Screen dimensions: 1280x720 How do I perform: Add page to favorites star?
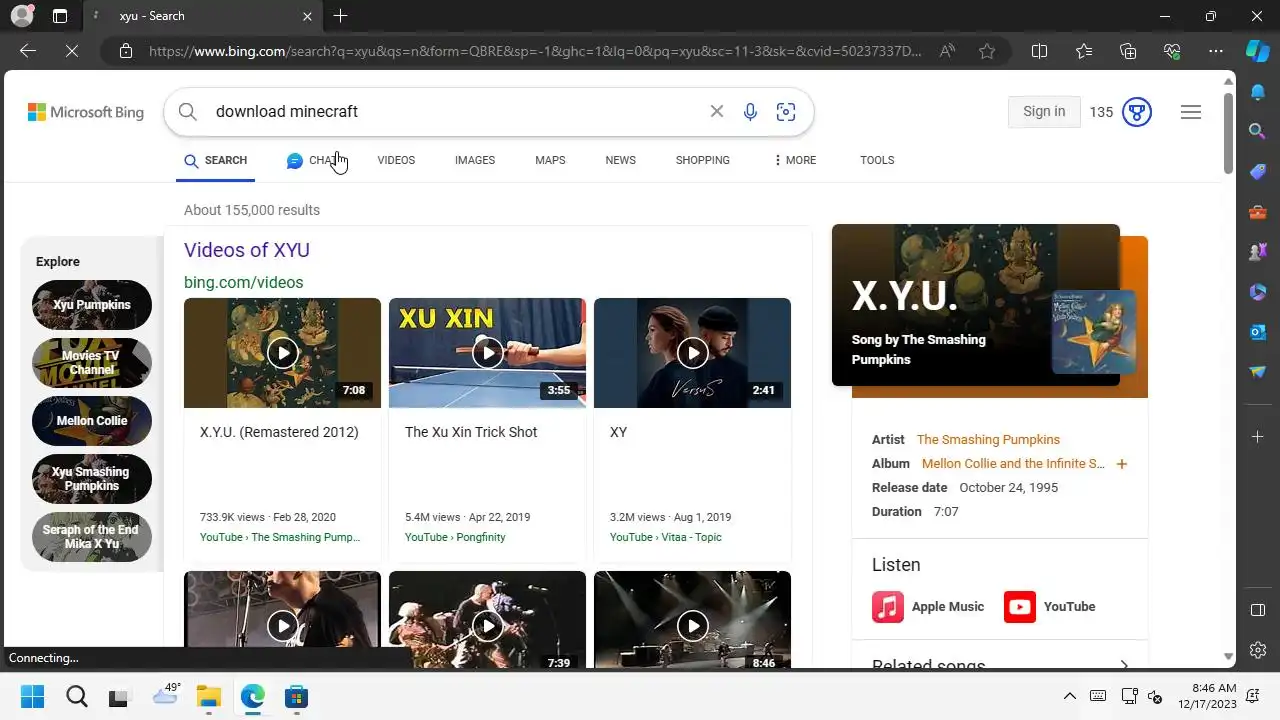pyautogui.click(x=987, y=51)
